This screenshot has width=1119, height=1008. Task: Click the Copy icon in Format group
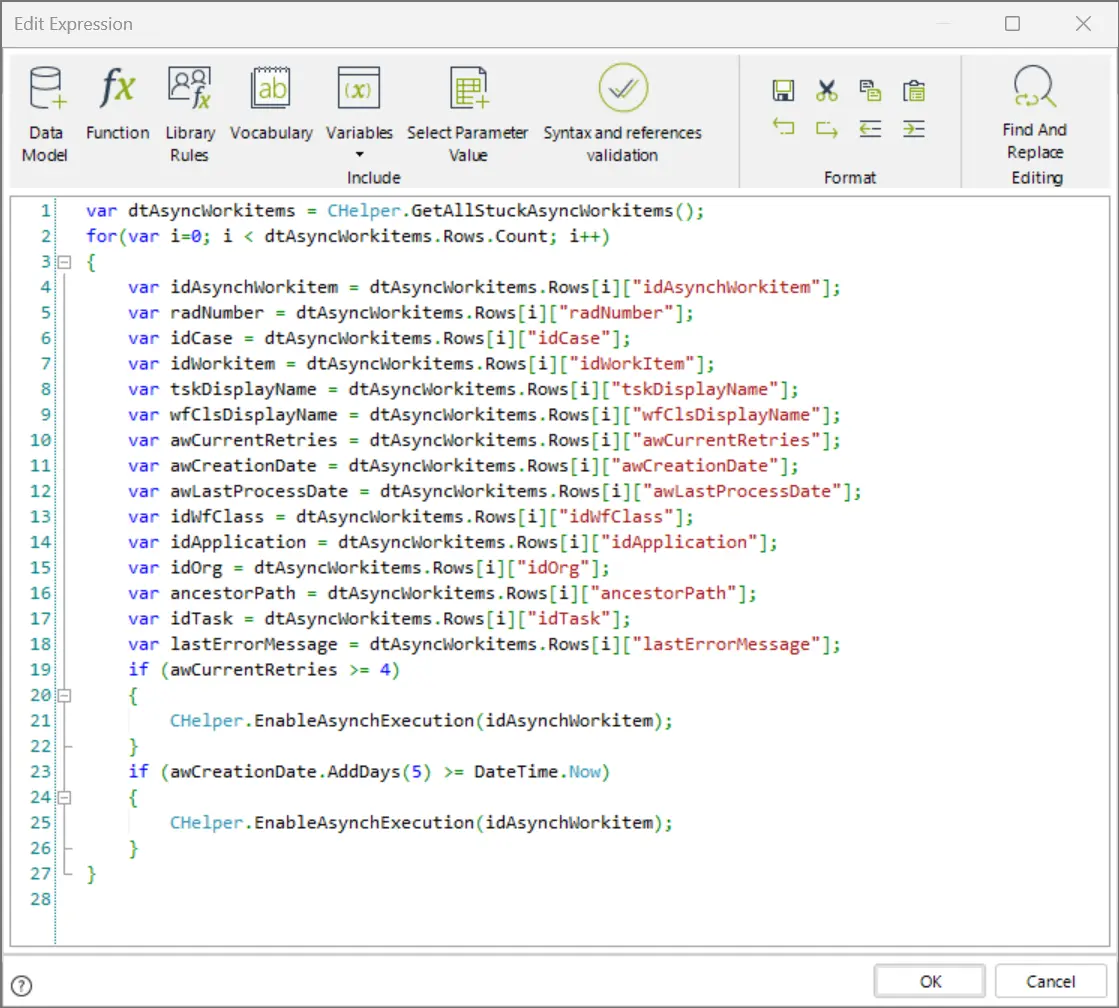click(x=870, y=91)
